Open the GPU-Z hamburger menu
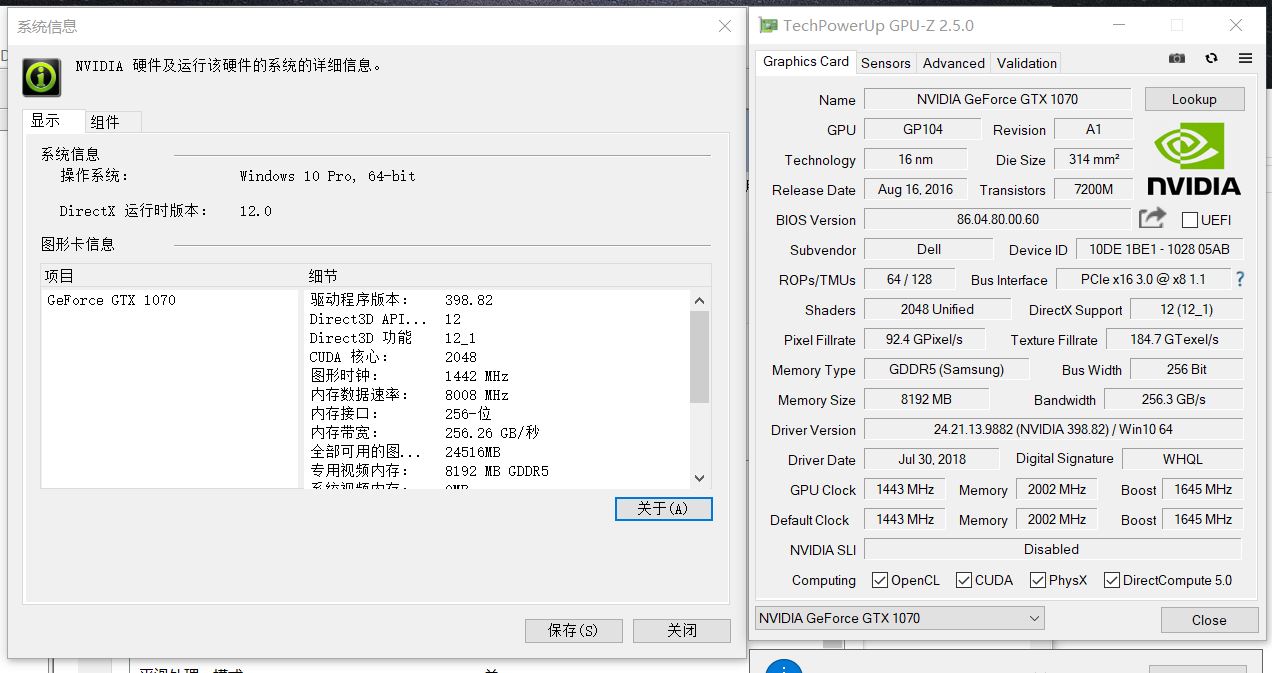The width and height of the screenshot is (1272, 673). point(1245,59)
